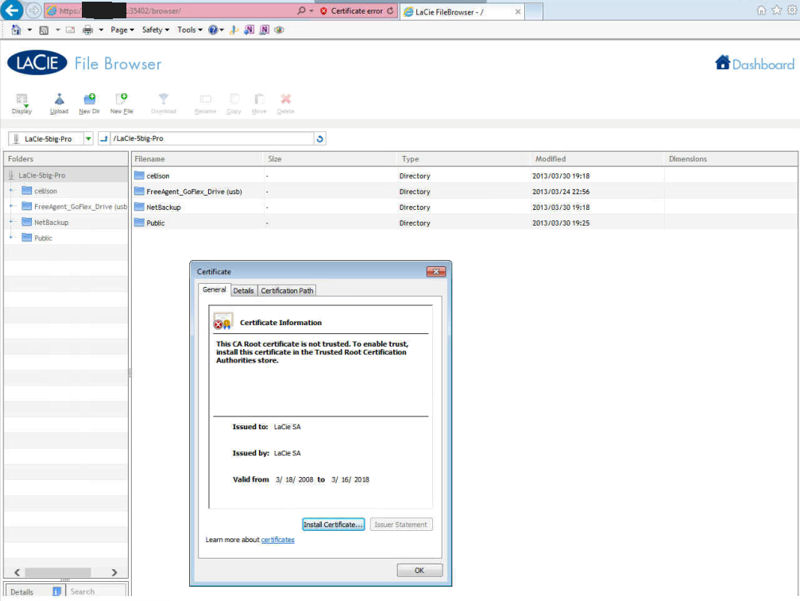This screenshot has height=601, width=800.
Task: Click the Dashboard home icon
Action: point(722,62)
